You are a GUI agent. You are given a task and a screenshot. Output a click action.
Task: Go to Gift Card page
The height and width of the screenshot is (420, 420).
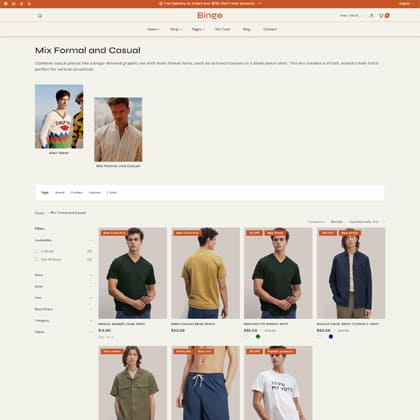[x=222, y=29]
